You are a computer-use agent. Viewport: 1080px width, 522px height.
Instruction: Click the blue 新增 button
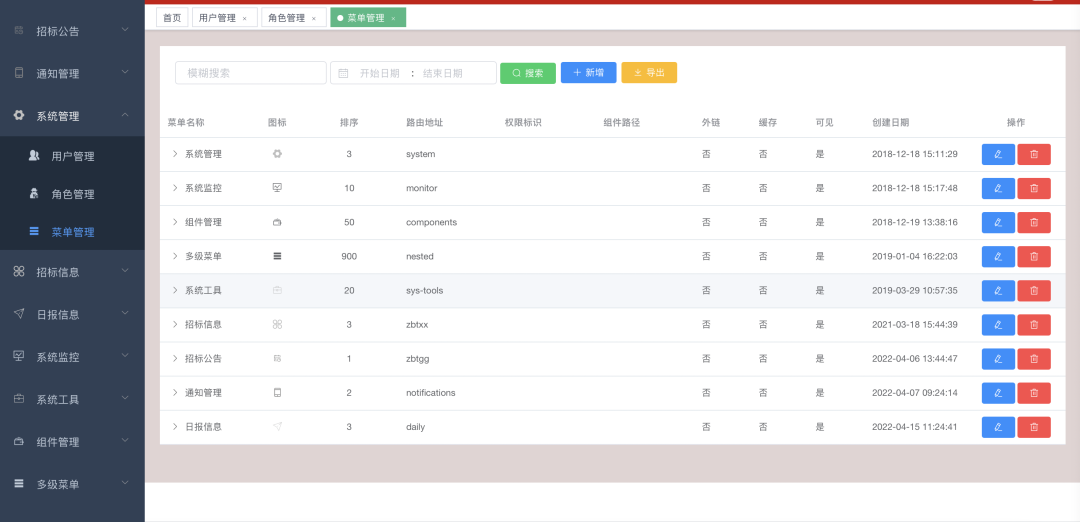click(x=588, y=73)
